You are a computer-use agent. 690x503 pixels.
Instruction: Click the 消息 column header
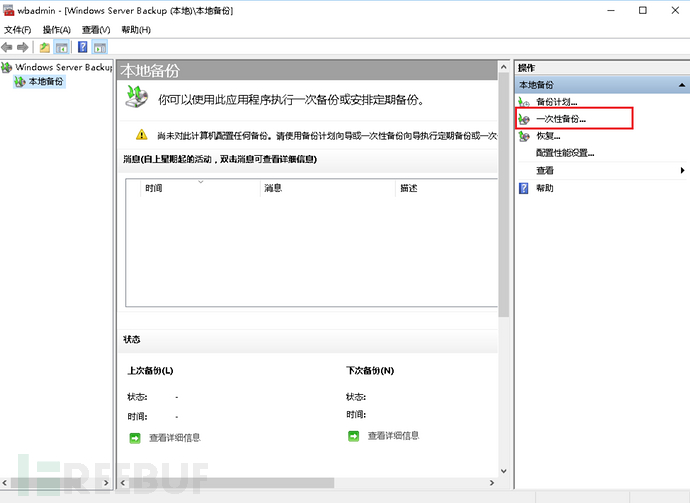point(328,188)
